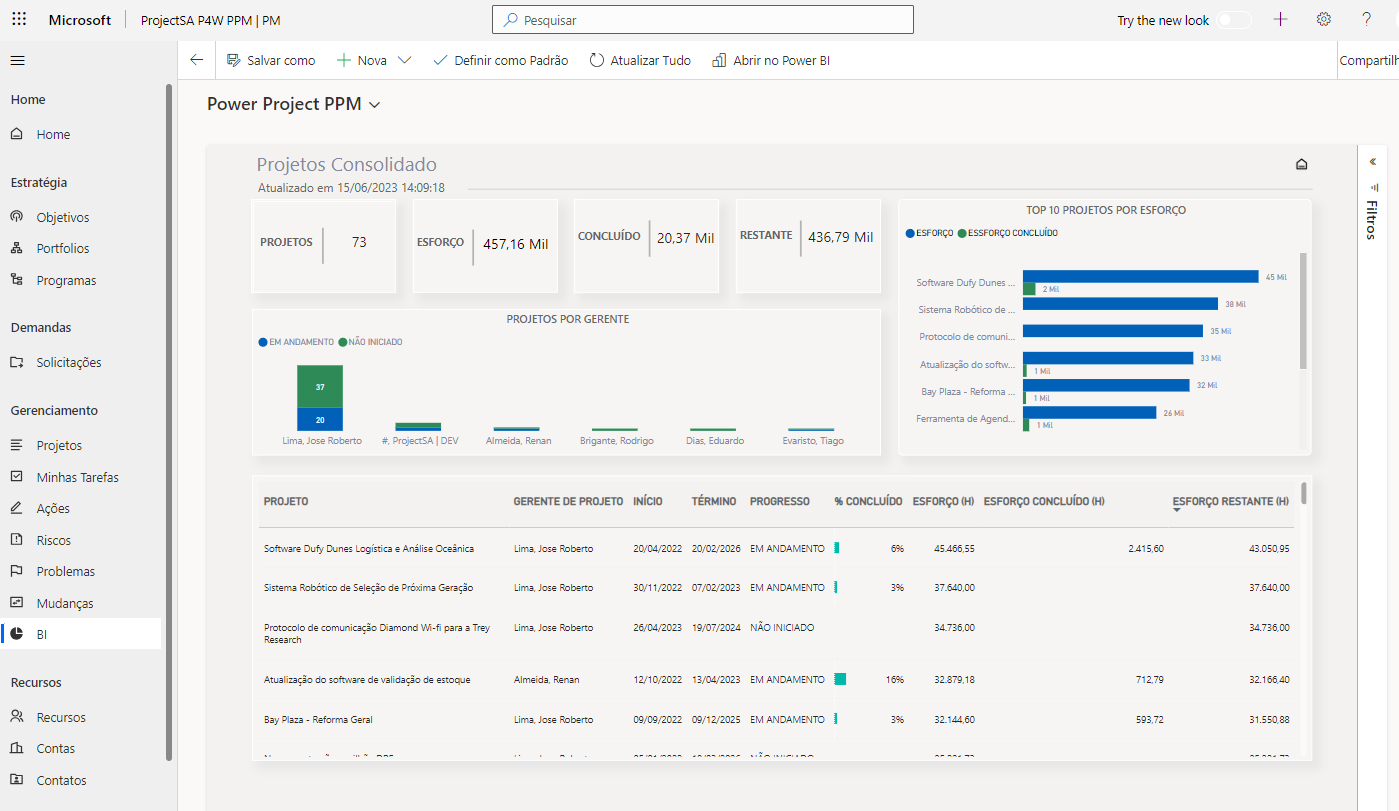Toggle the hamburger navigation menu icon
The image size is (1399, 811).
[x=17, y=61]
